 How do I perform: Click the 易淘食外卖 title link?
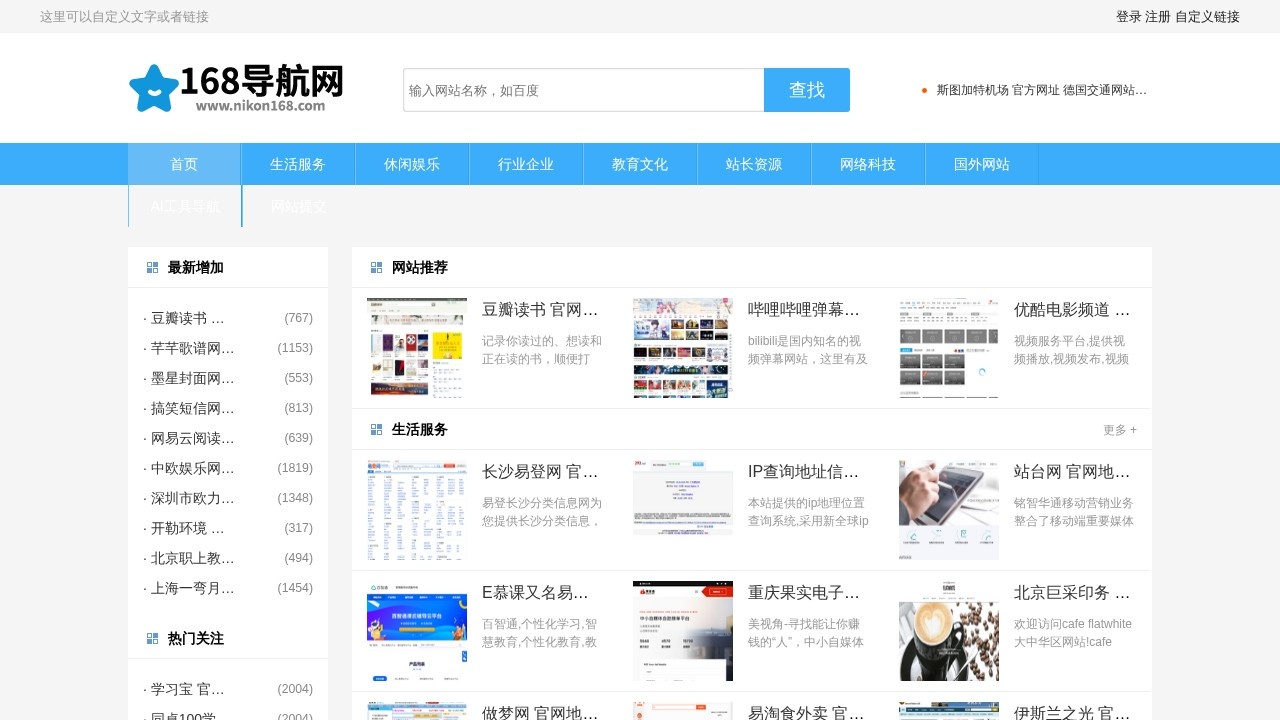(x=806, y=713)
